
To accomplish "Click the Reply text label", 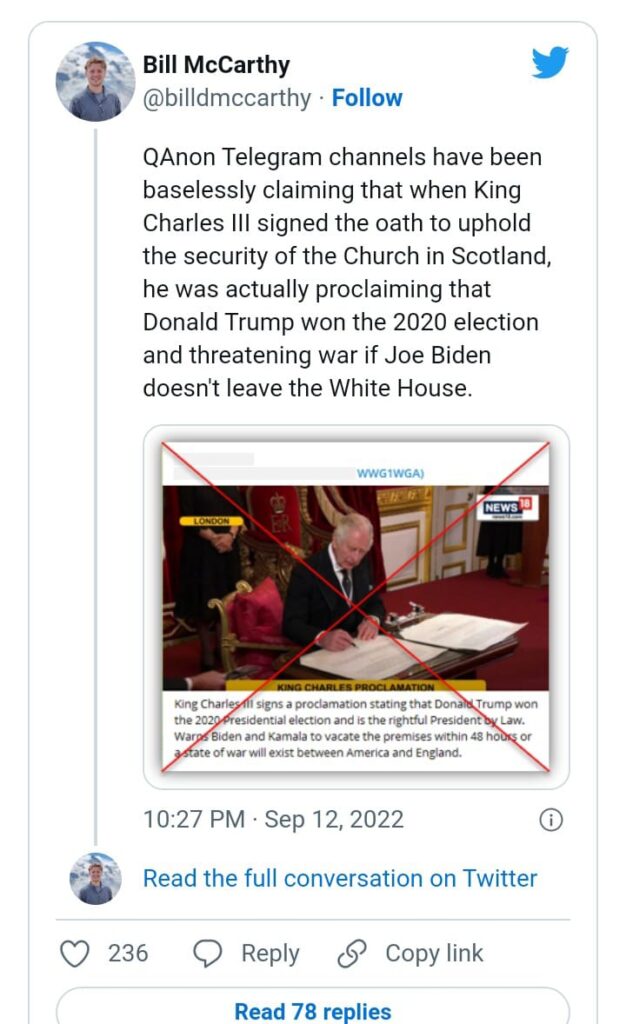I will click(x=270, y=953).
